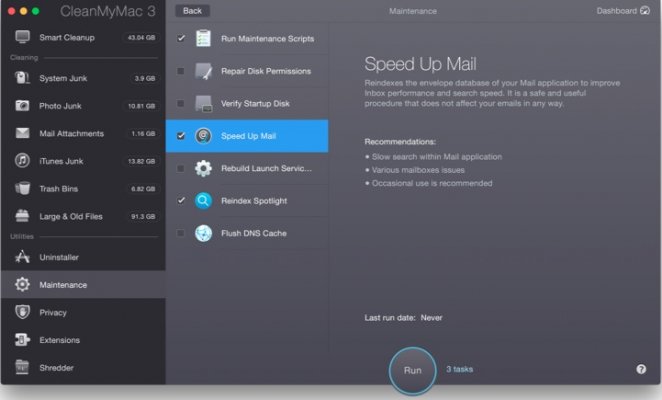Uncheck the Speed Up Mail checkbox
This screenshot has height=400, width=662.
click(181, 136)
